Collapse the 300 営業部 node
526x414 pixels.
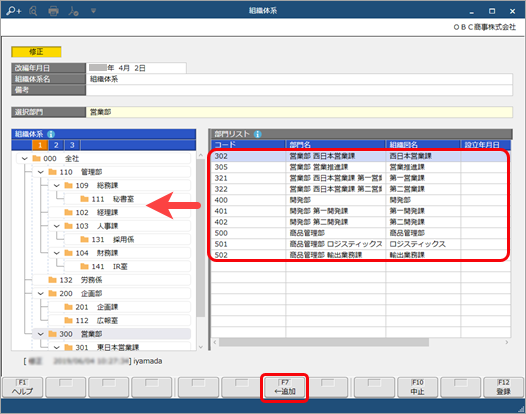pyautogui.click(x=41, y=334)
